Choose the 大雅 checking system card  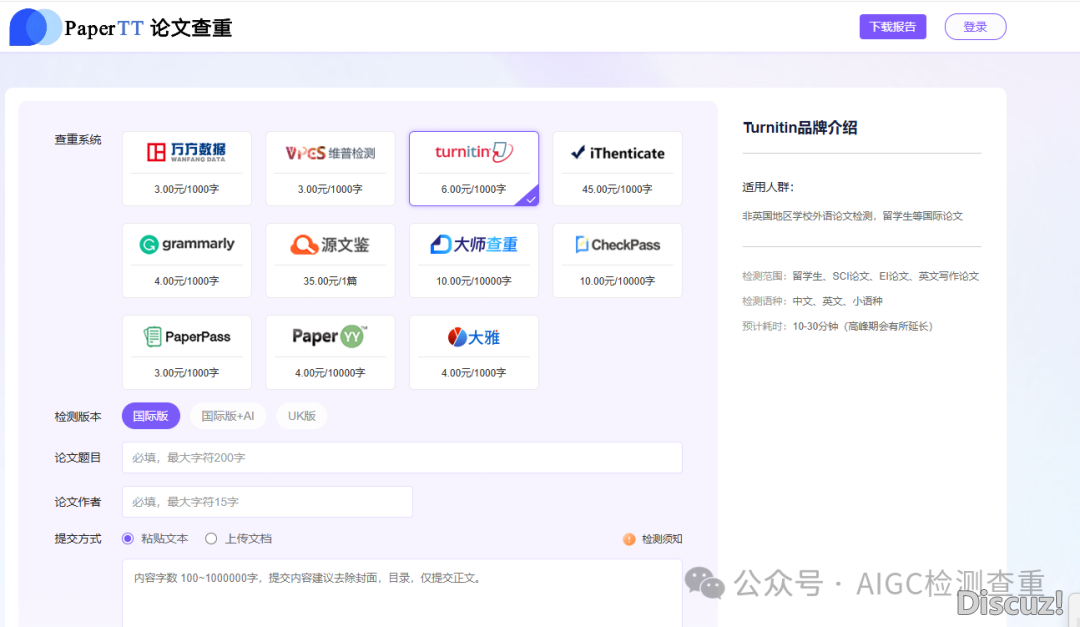click(x=473, y=352)
